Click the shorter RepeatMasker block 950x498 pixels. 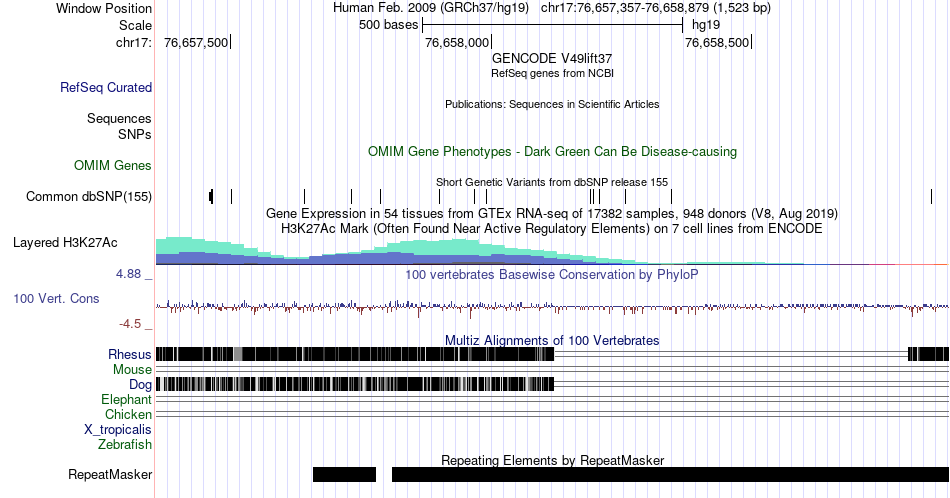[344, 474]
